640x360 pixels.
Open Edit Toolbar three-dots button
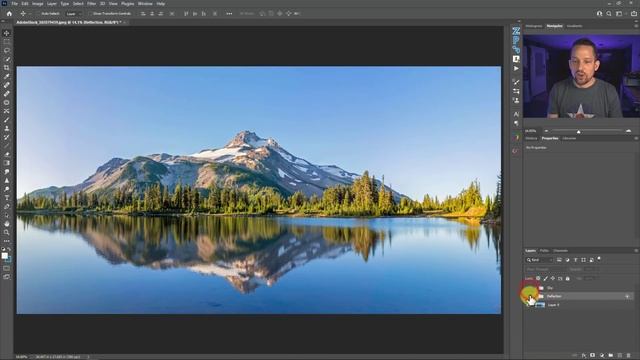pos(7,241)
